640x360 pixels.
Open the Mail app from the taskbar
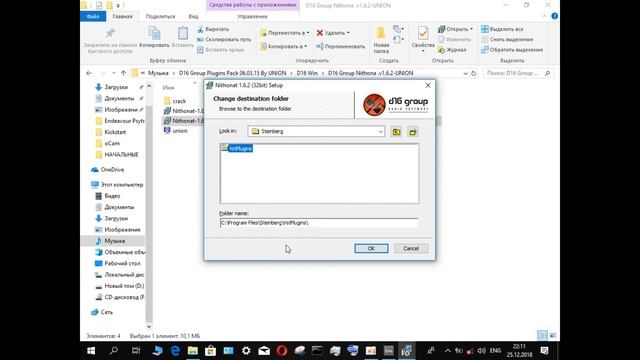point(264,351)
